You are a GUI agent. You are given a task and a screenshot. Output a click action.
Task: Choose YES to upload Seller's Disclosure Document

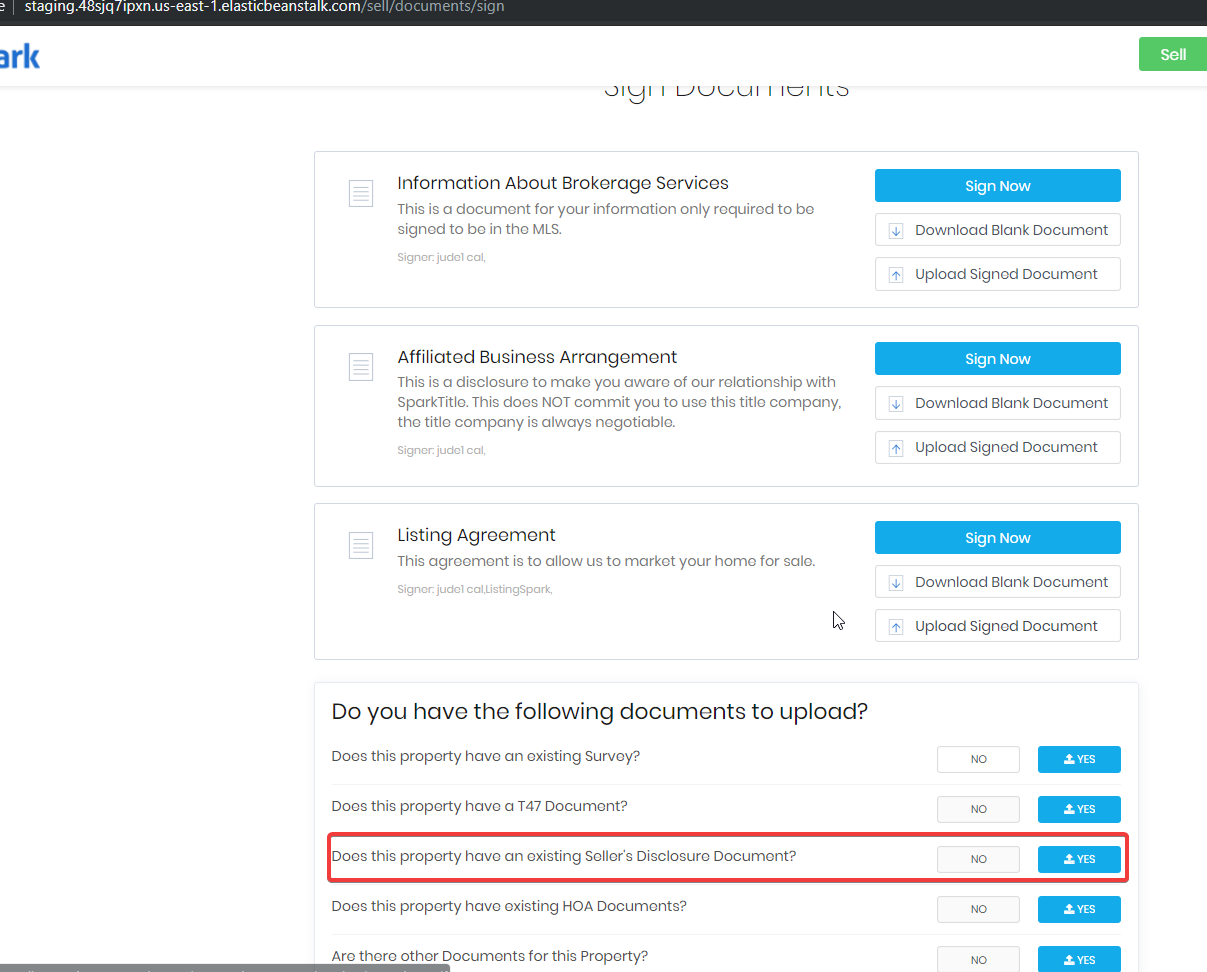point(1079,859)
